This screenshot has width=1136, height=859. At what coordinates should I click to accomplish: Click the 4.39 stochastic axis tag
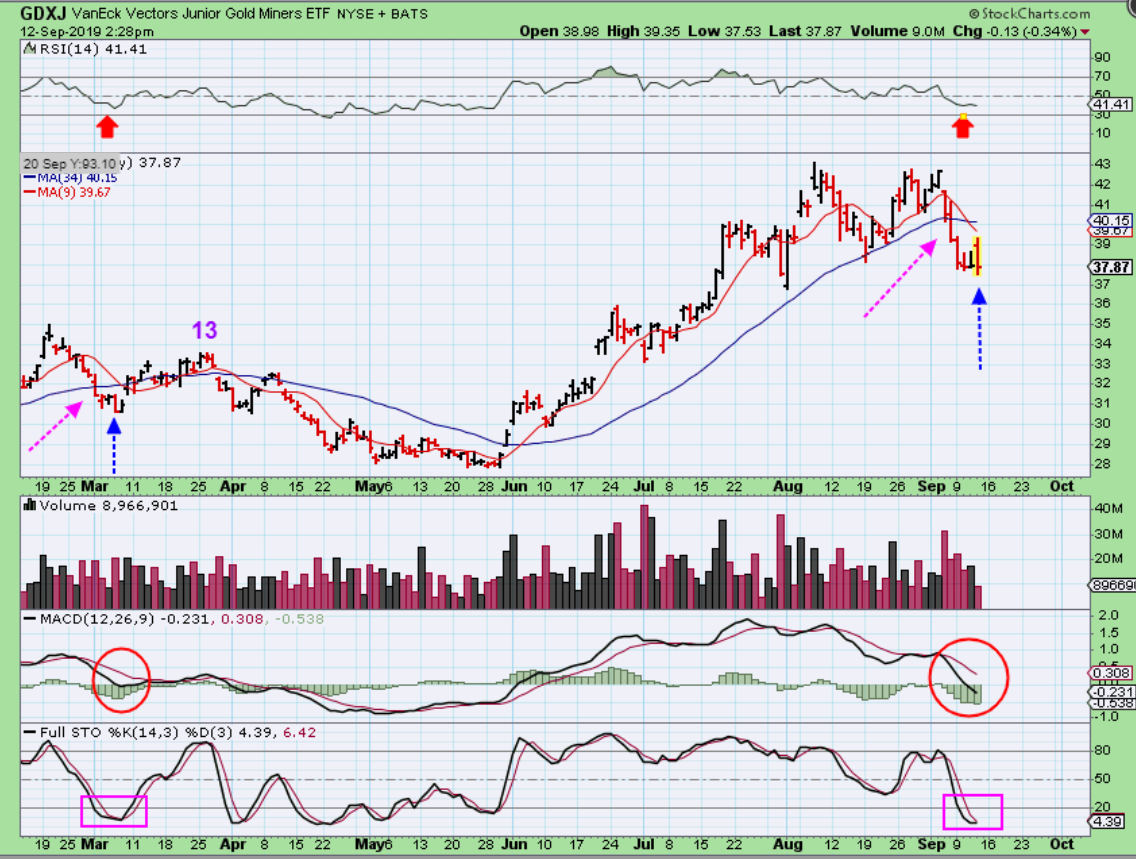coord(1108,821)
